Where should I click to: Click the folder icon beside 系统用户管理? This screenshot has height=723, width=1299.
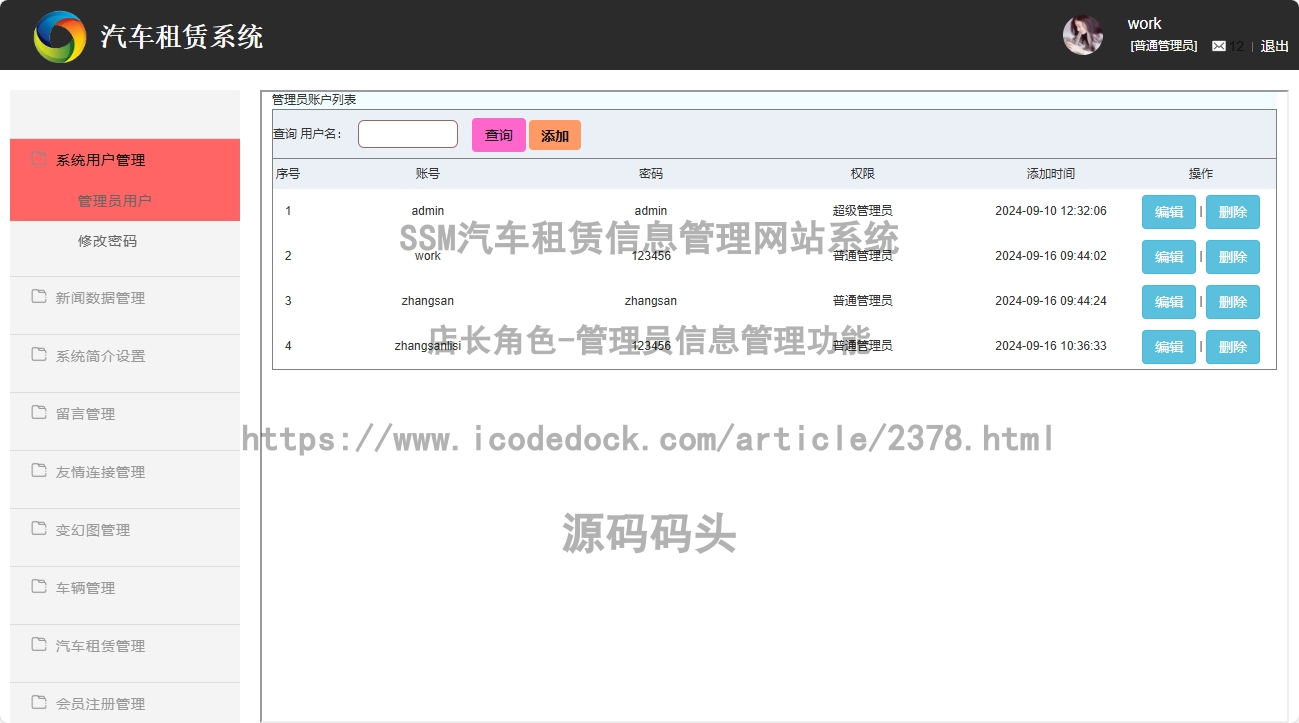39,158
